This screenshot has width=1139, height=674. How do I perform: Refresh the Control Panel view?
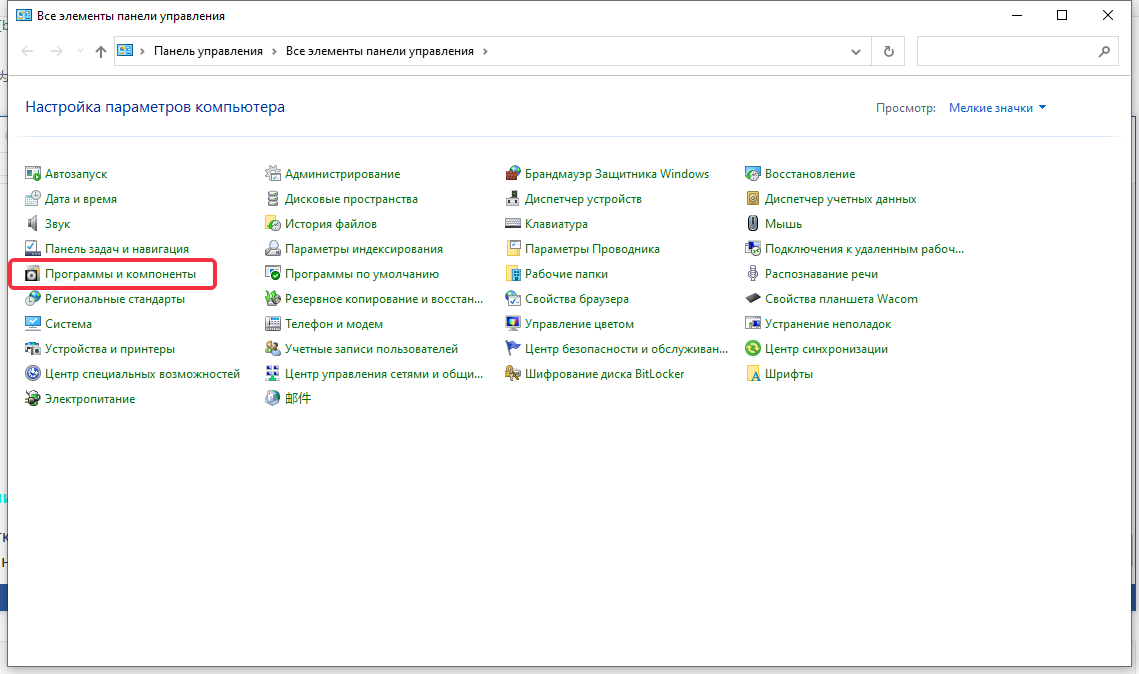pyautogui.click(x=888, y=52)
